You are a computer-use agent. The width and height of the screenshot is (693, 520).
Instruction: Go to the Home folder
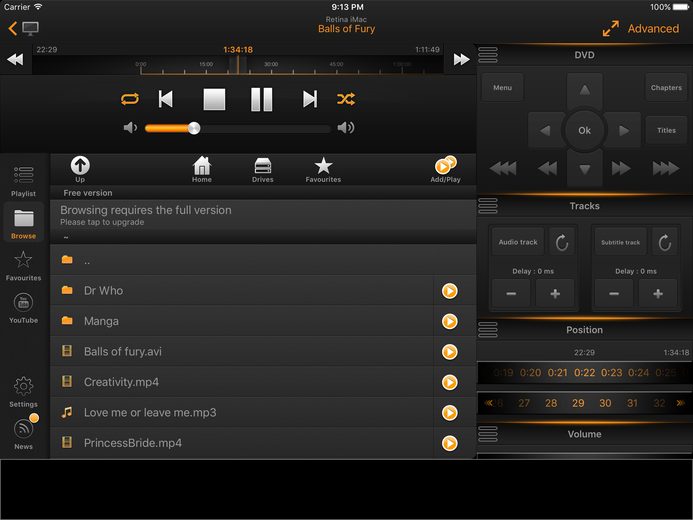point(202,169)
